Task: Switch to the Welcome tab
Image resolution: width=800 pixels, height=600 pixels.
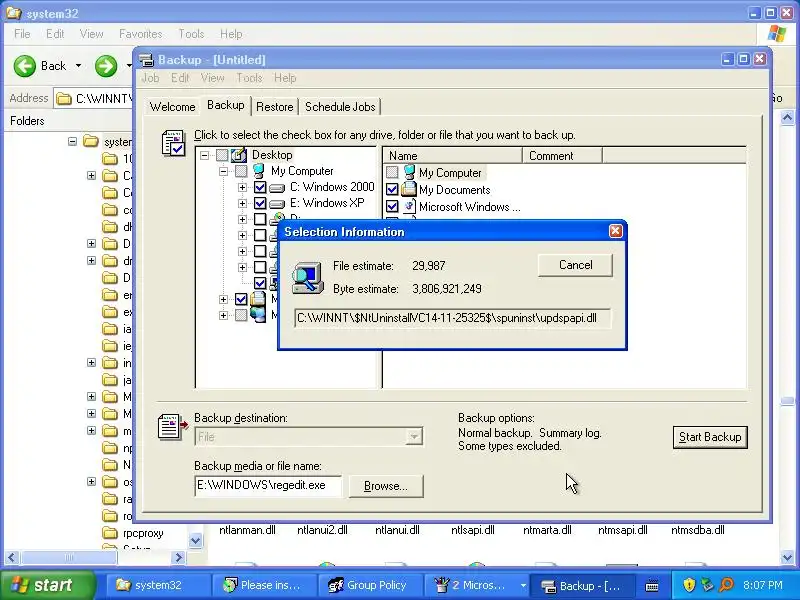Action: coord(172,107)
